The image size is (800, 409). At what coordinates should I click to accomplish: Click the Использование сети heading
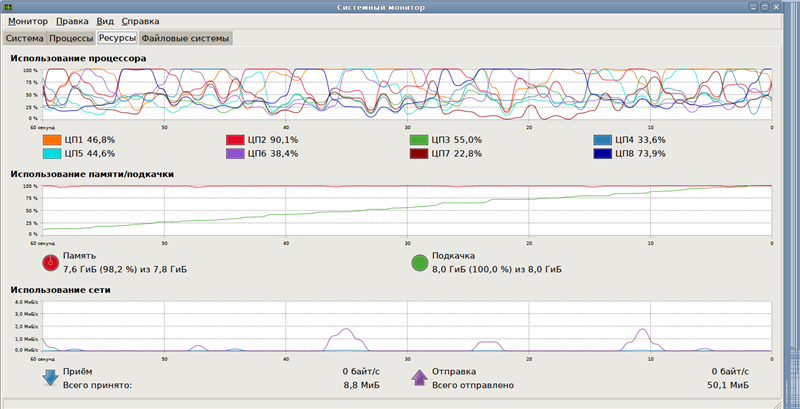click(x=61, y=290)
